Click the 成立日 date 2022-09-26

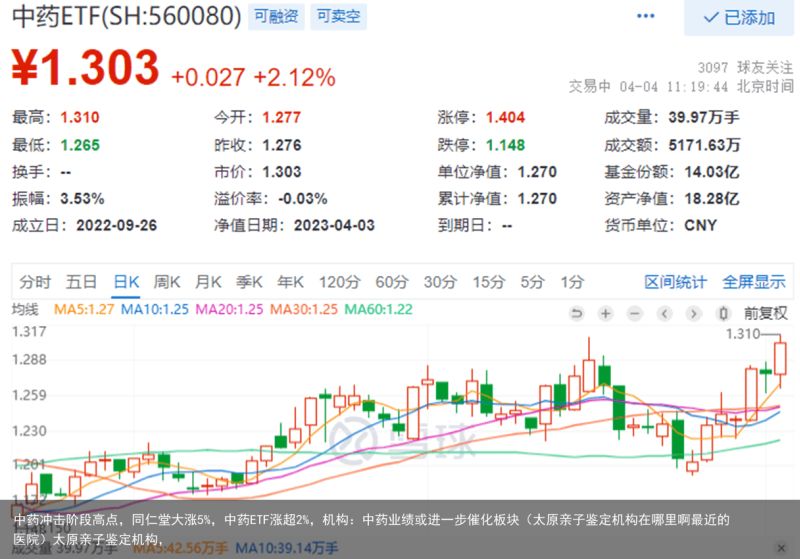point(116,225)
